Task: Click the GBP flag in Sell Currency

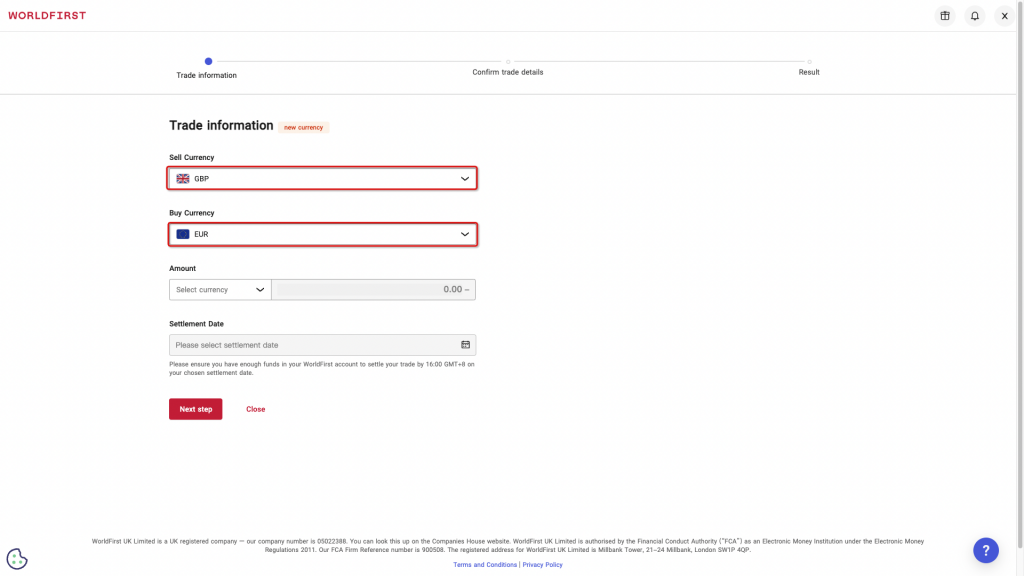Action: [183, 179]
